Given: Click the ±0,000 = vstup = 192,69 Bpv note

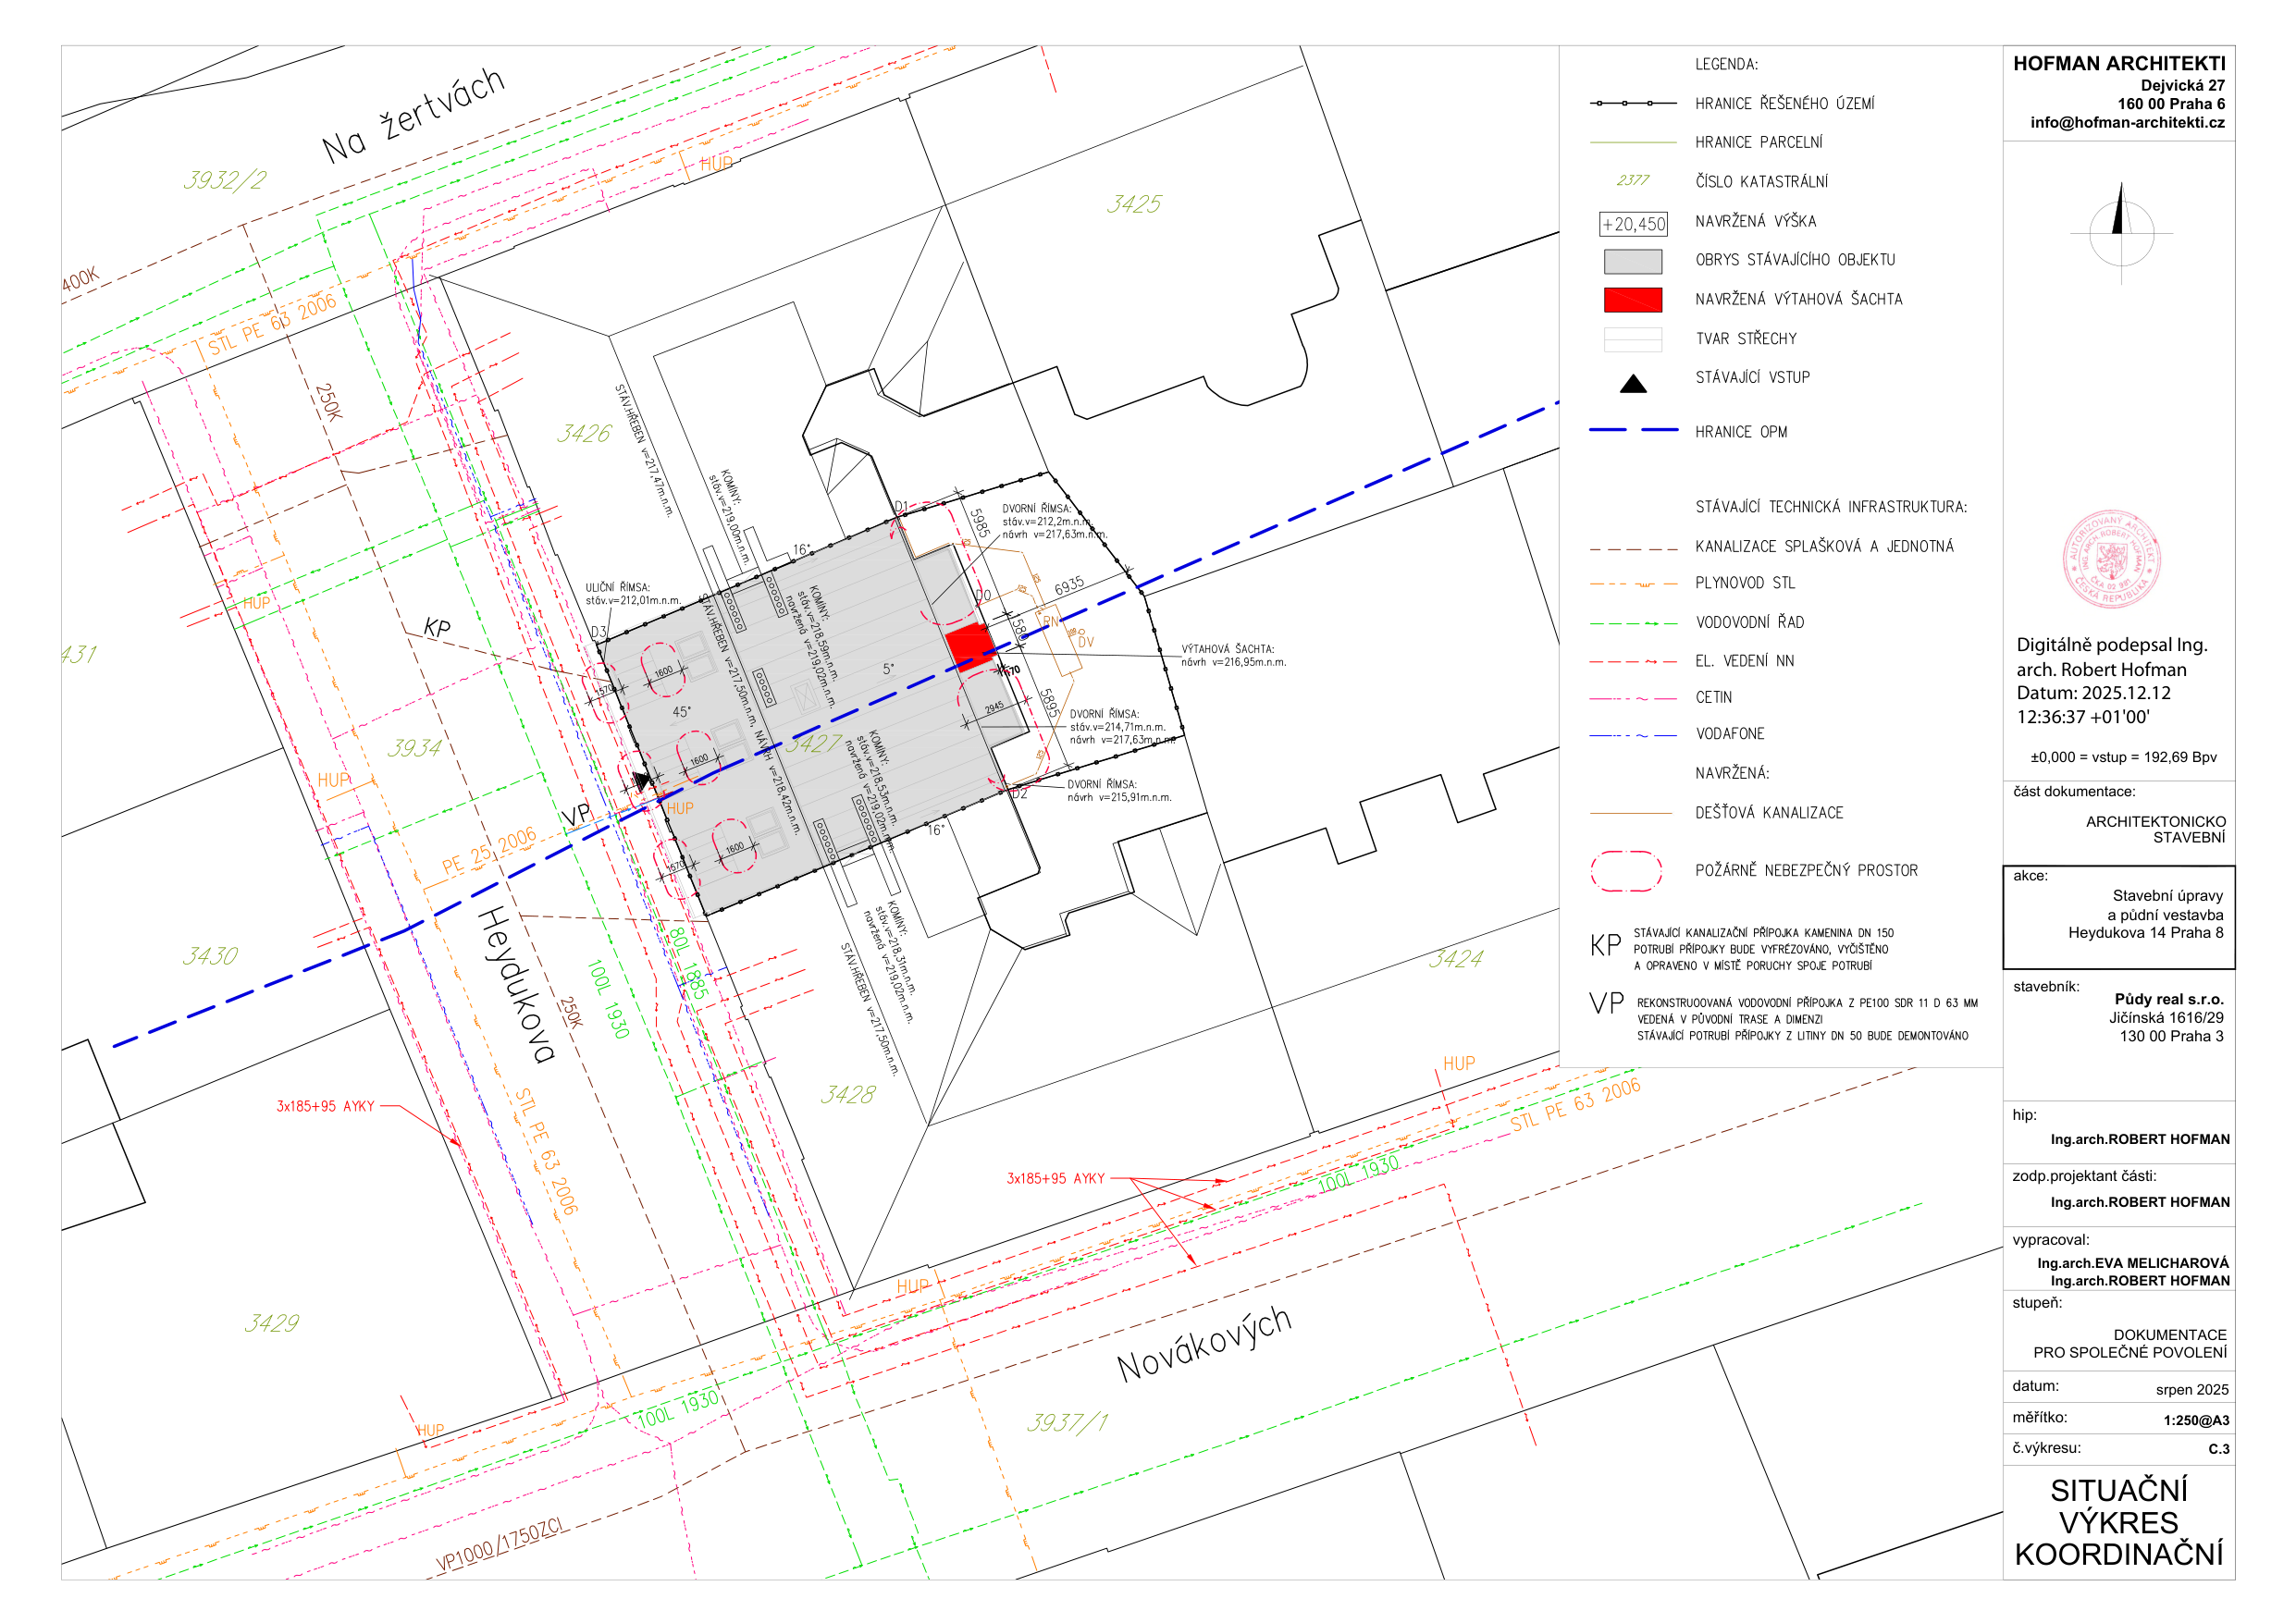Looking at the screenshot, I should pos(2123,757).
